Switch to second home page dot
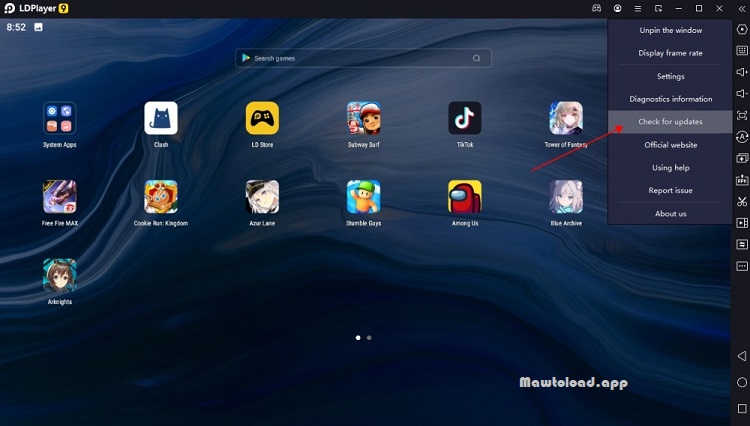 coord(369,338)
